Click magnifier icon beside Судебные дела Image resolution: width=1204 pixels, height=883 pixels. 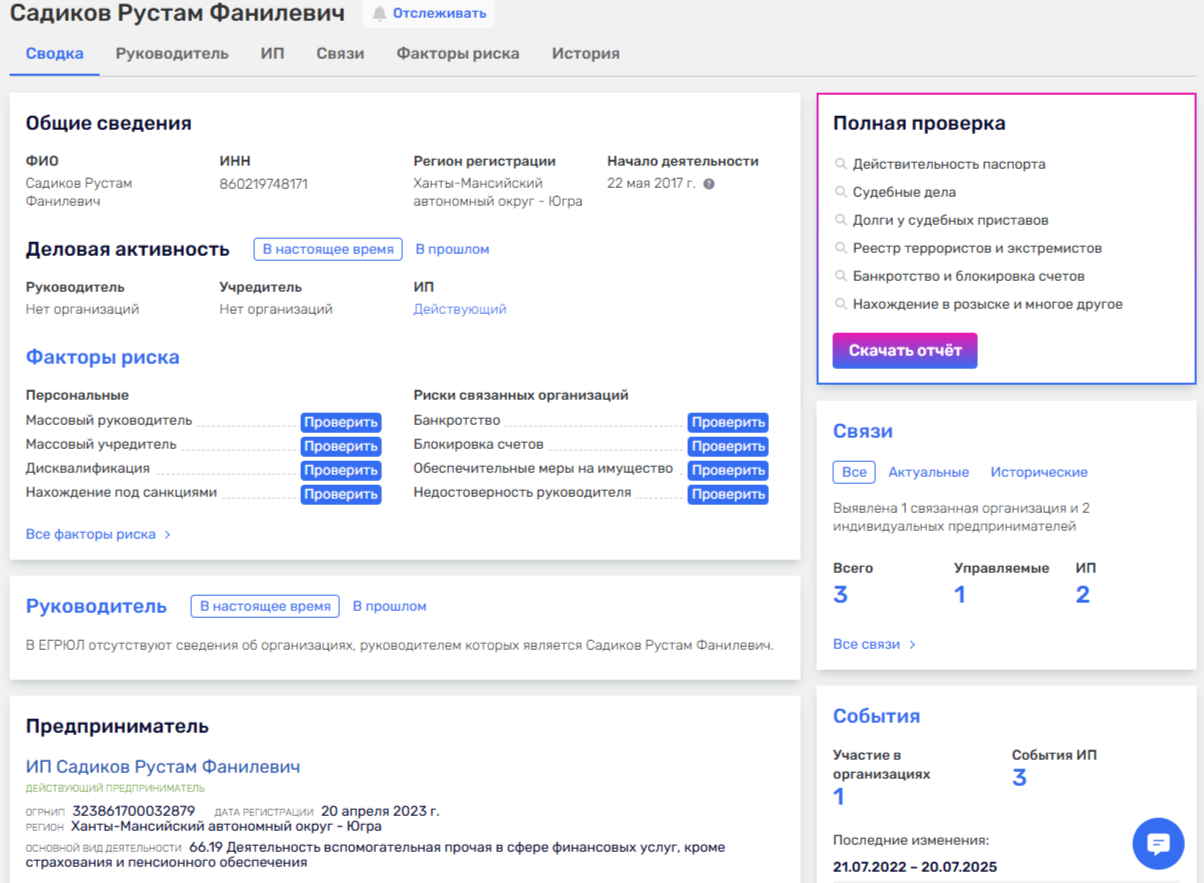coord(841,192)
